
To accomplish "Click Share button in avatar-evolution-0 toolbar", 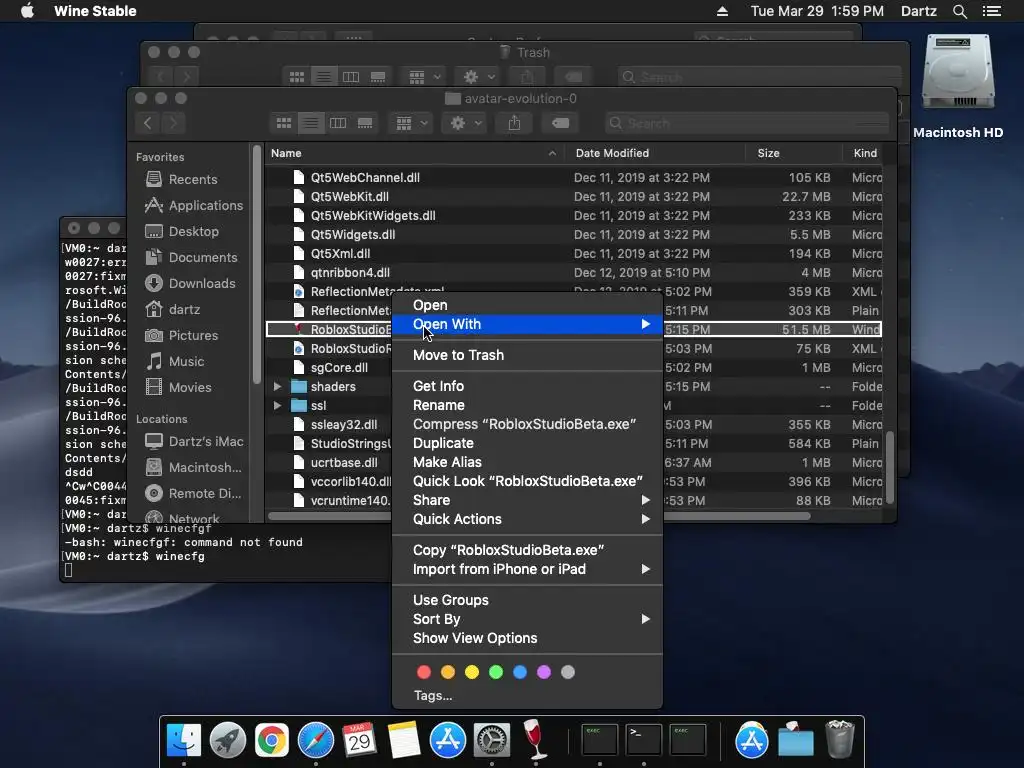I will coord(514,123).
